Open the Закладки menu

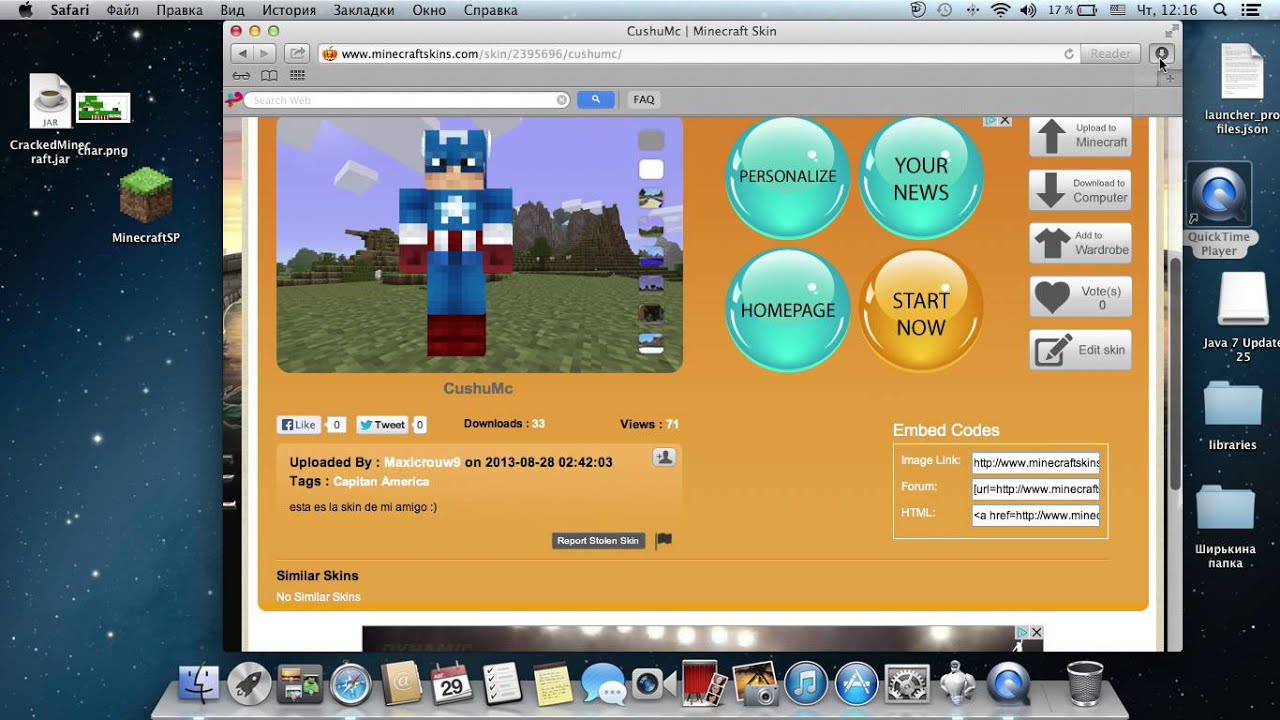pyautogui.click(x=364, y=10)
